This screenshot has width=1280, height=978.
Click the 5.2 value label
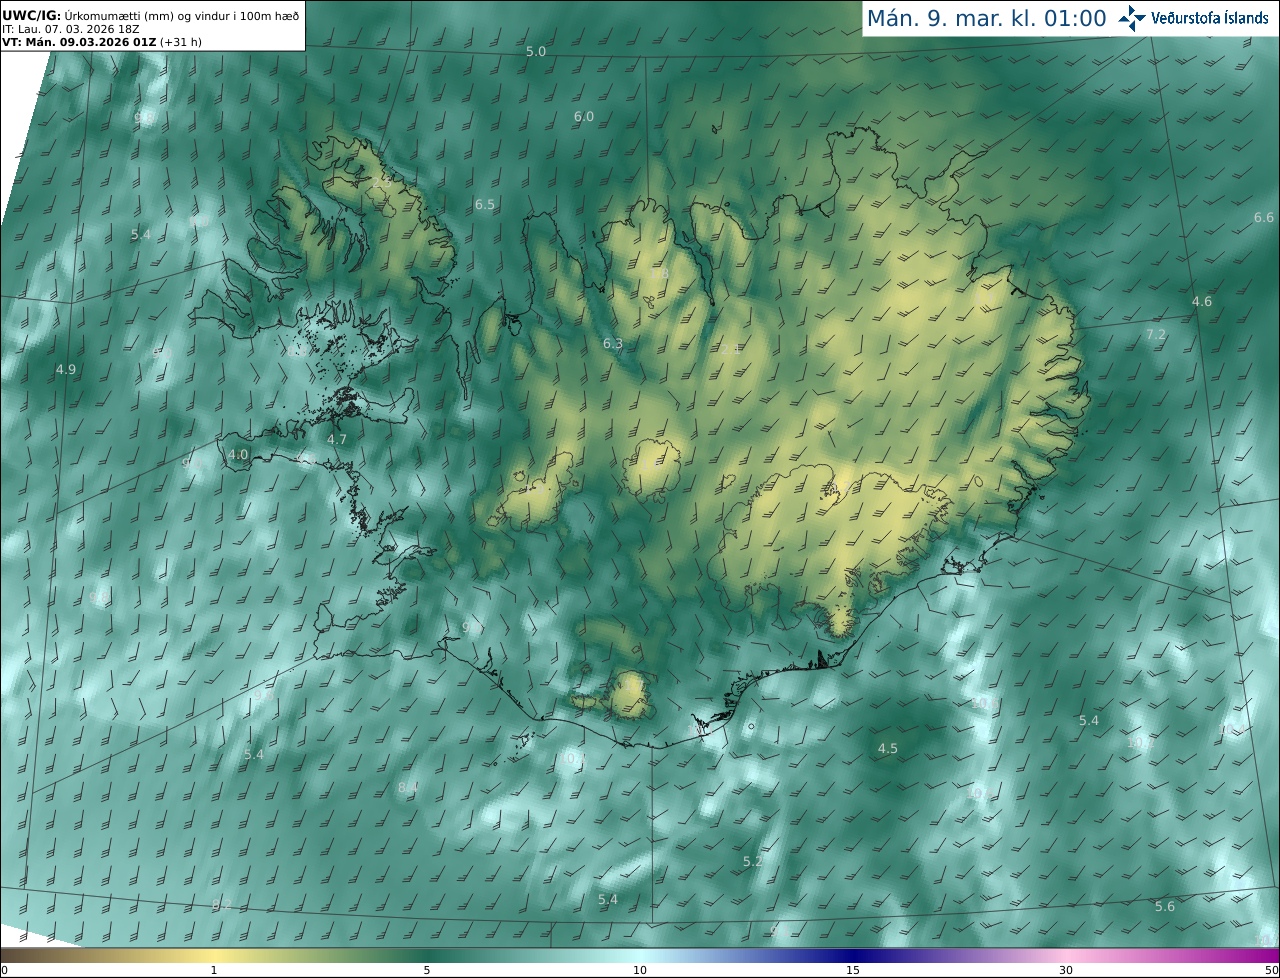coord(753,862)
